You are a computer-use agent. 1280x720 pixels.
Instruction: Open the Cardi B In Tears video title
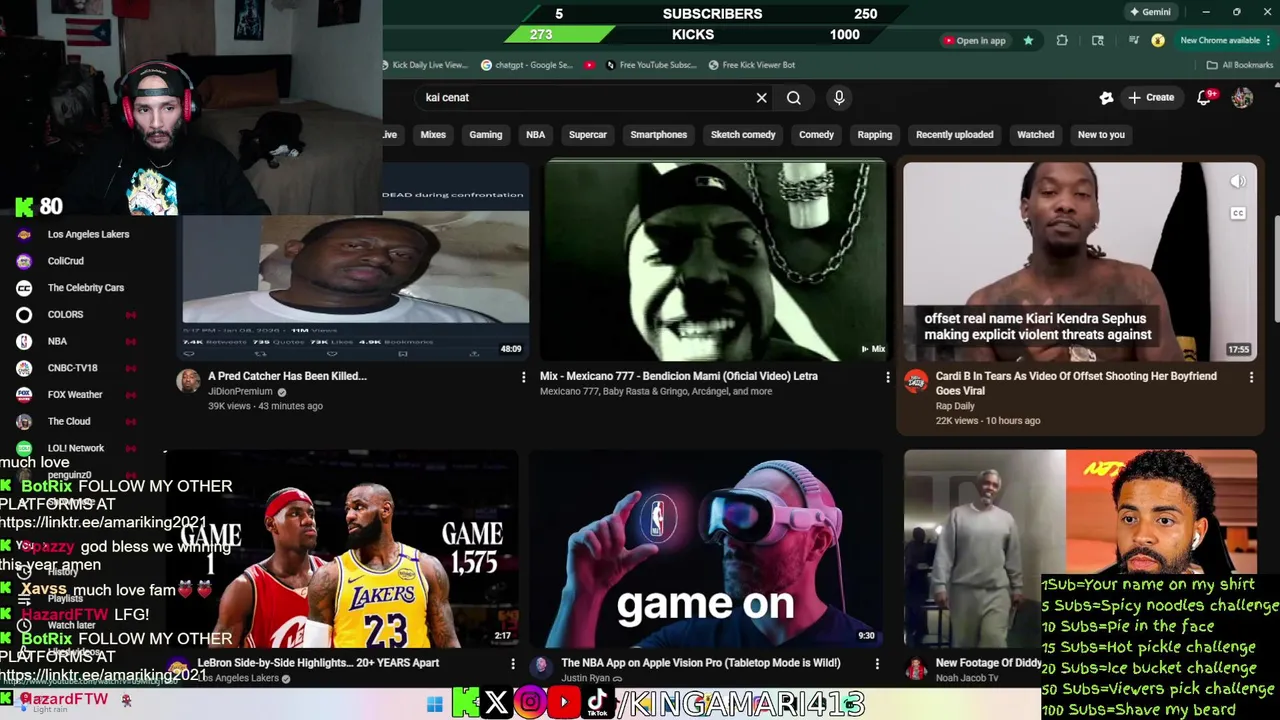[1076, 383]
